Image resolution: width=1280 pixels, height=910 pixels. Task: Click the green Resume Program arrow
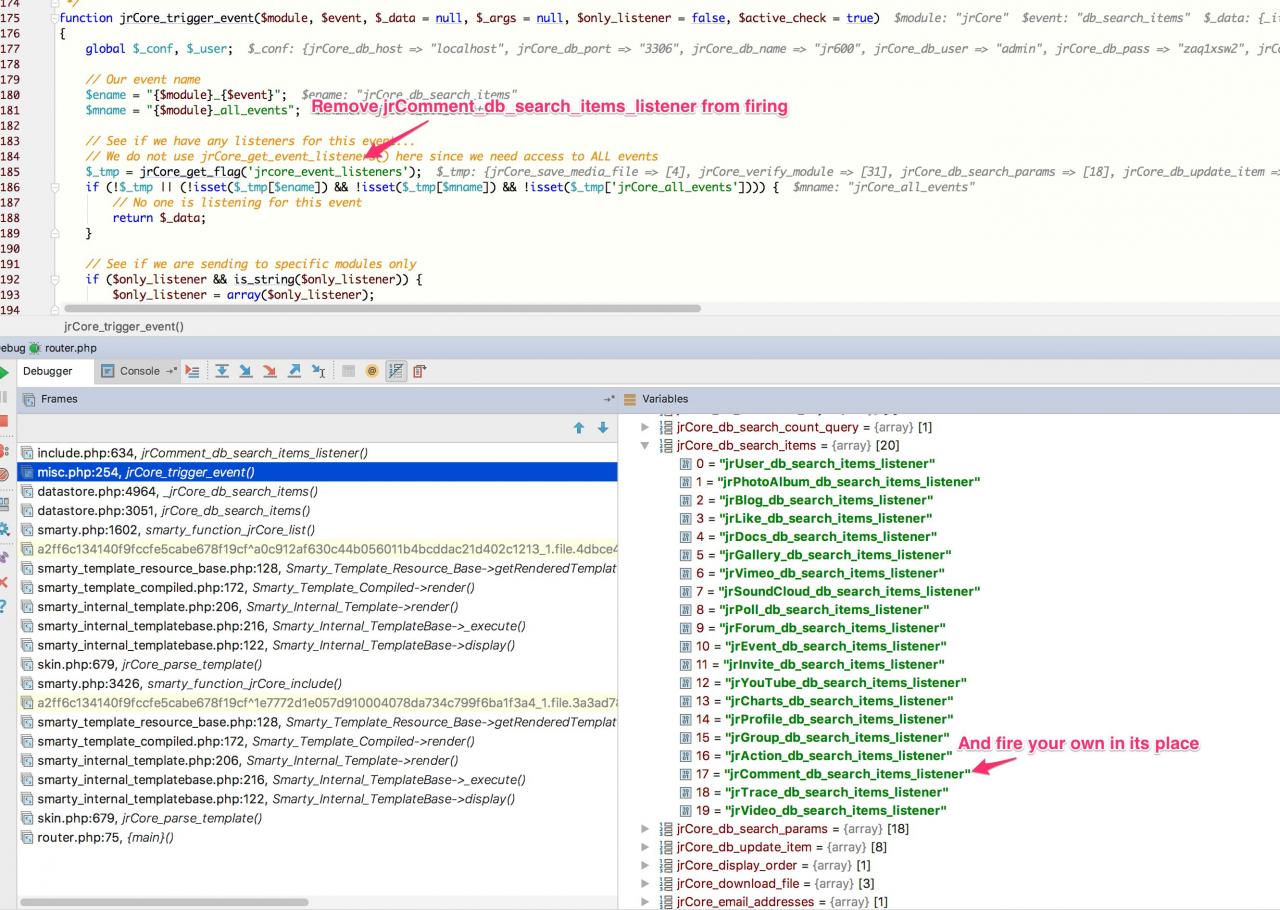point(4,372)
